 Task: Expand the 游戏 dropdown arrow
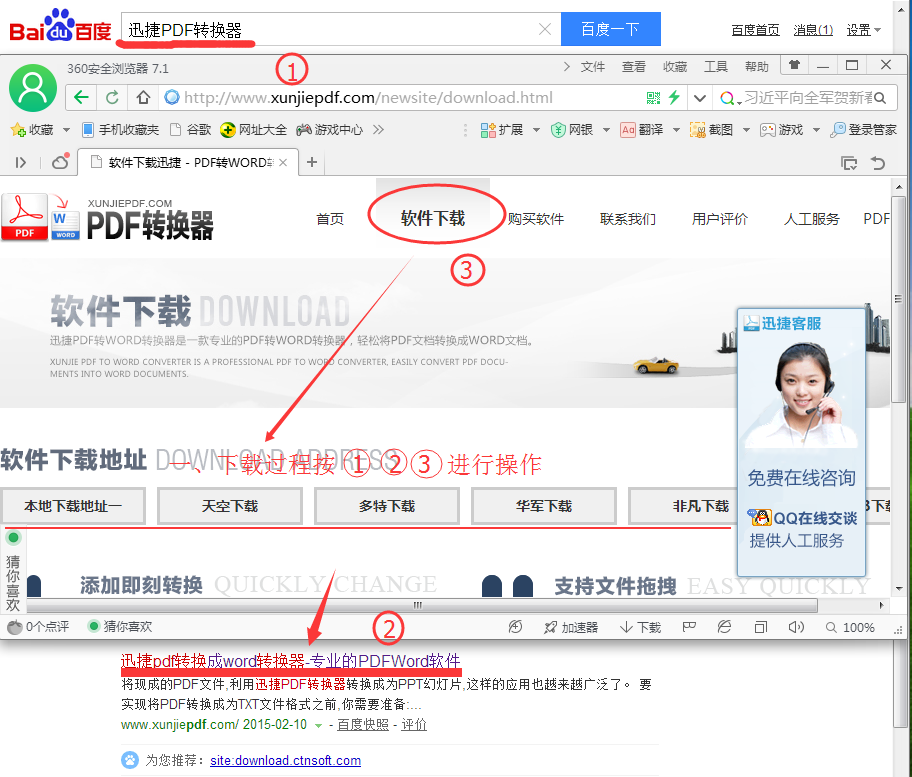(x=816, y=130)
